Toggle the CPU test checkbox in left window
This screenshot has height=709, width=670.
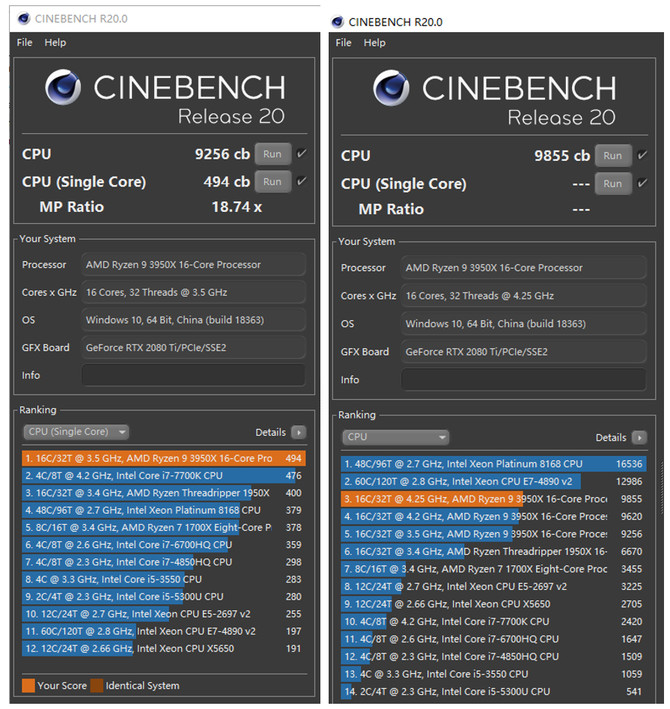point(302,154)
